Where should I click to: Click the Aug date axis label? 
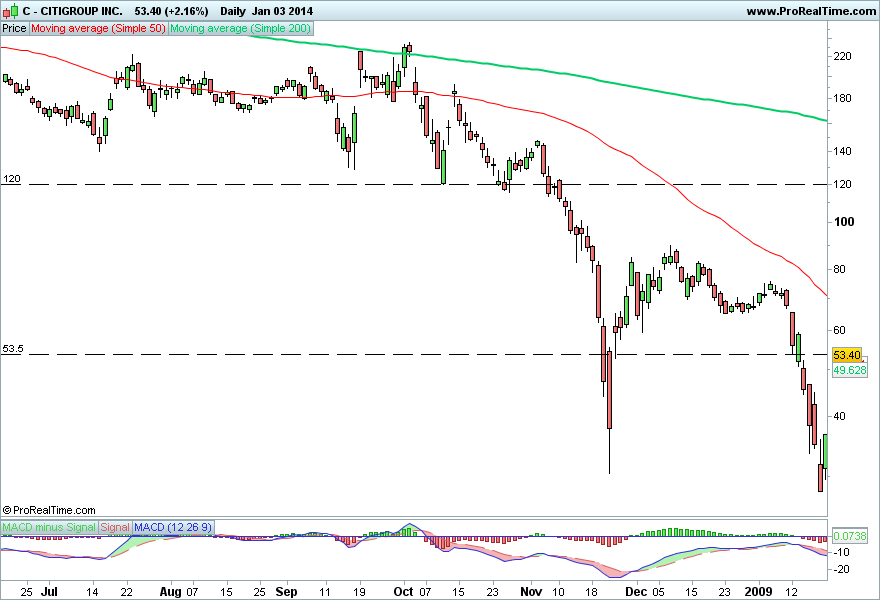click(x=170, y=592)
